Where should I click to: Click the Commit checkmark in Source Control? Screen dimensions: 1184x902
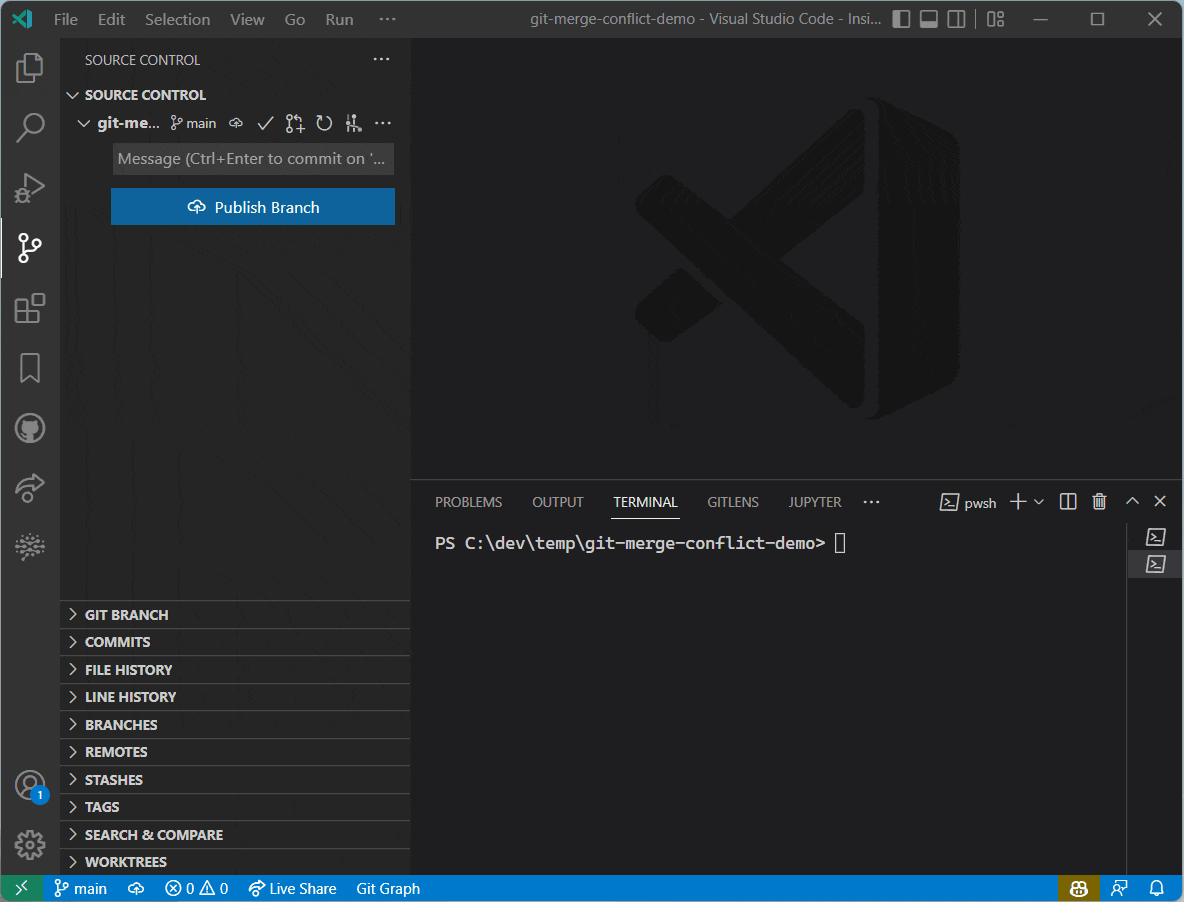tap(265, 122)
